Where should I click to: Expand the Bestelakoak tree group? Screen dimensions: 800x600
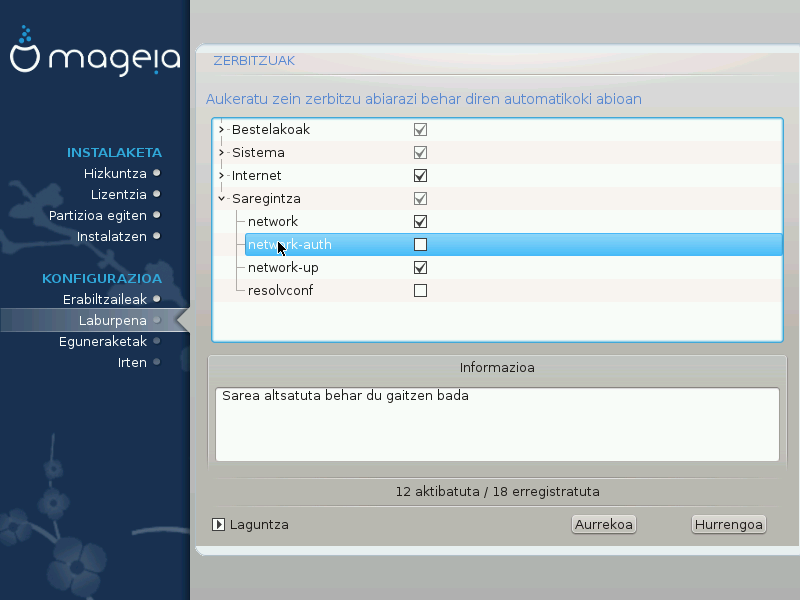click(x=221, y=130)
